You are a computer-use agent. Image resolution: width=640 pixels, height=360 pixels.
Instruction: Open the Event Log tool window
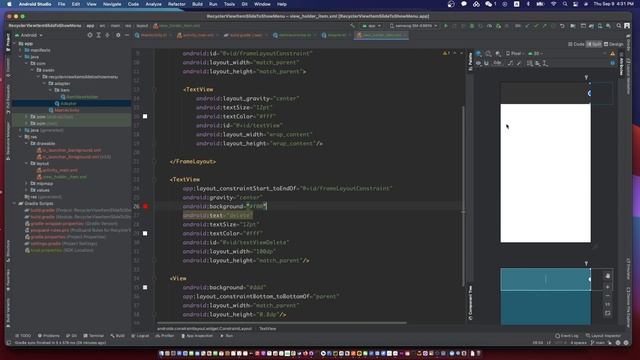(567, 336)
